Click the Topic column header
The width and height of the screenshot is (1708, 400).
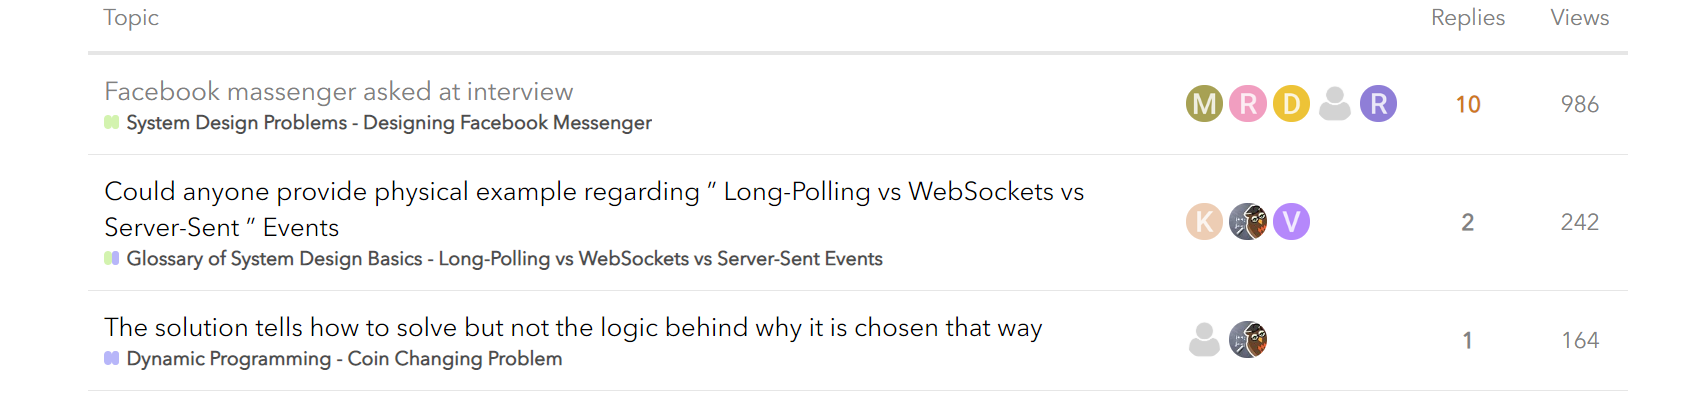coord(131,18)
